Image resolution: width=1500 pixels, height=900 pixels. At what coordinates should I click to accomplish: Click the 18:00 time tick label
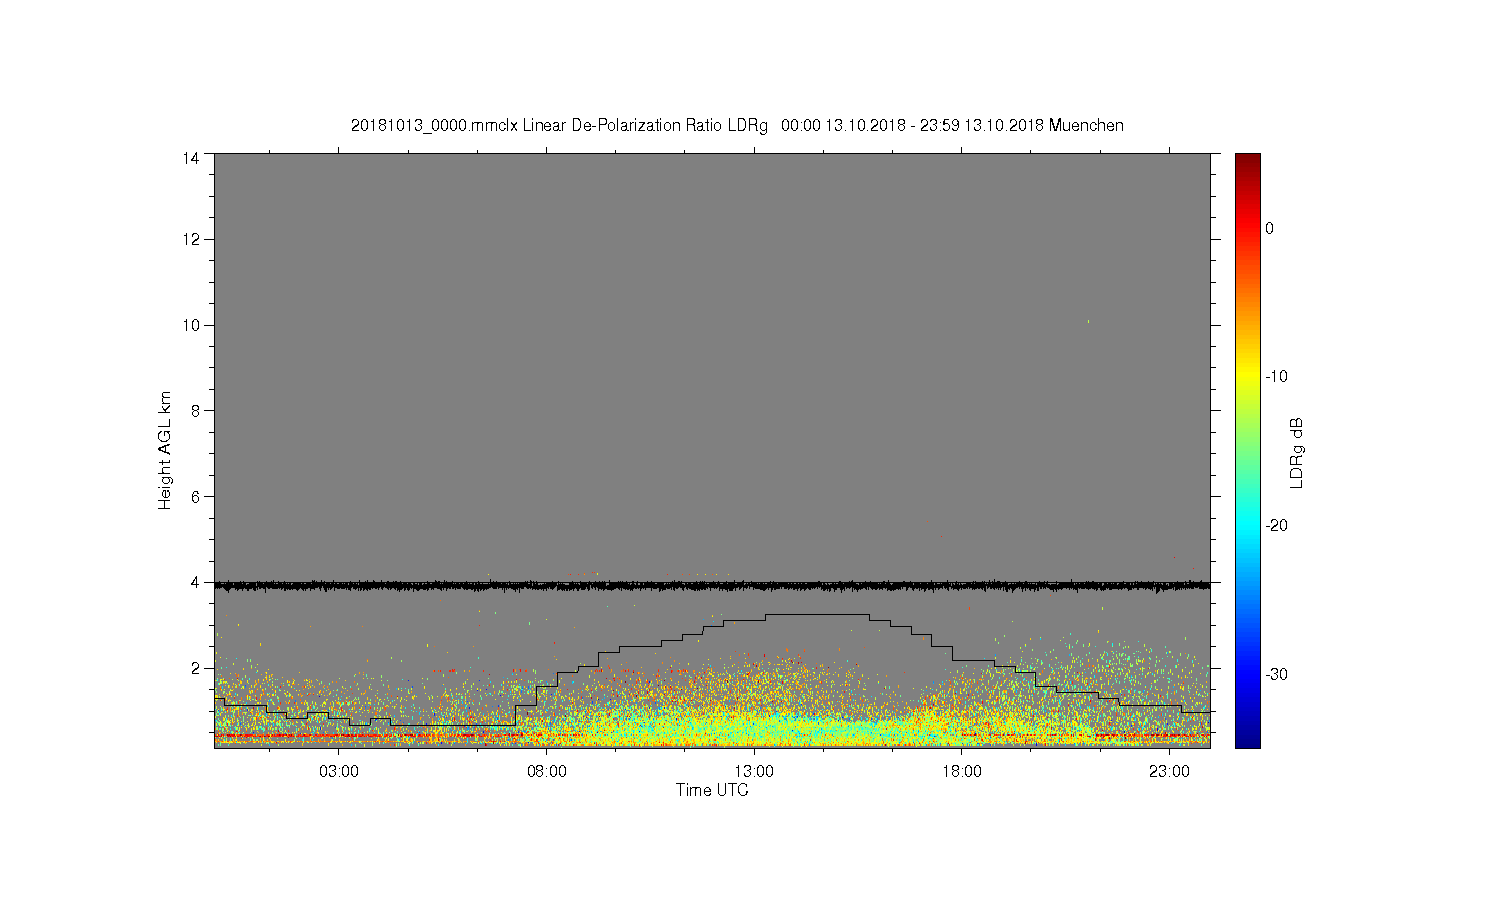point(962,772)
